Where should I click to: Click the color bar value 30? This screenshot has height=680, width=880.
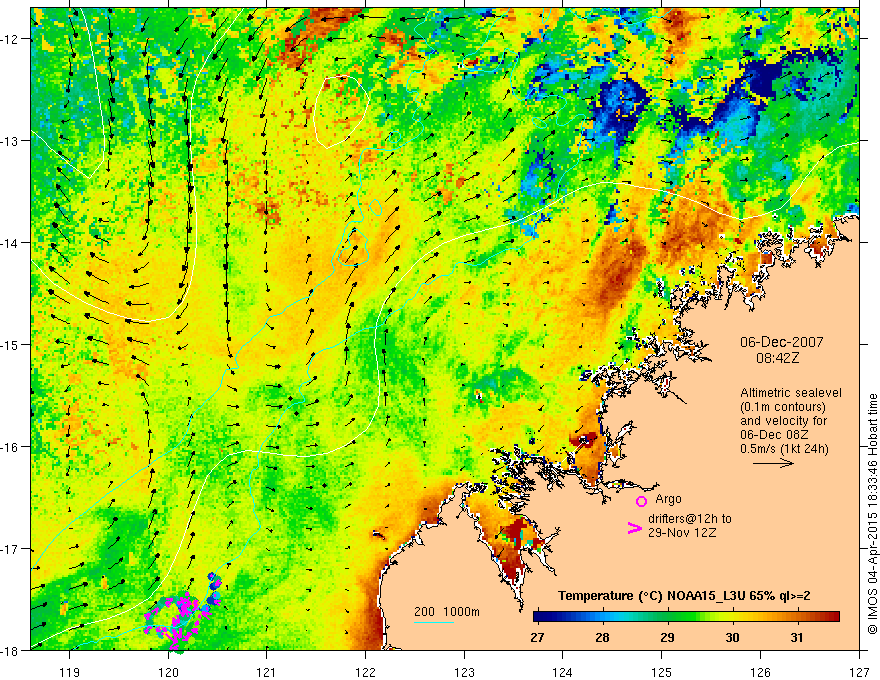(x=732, y=637)
